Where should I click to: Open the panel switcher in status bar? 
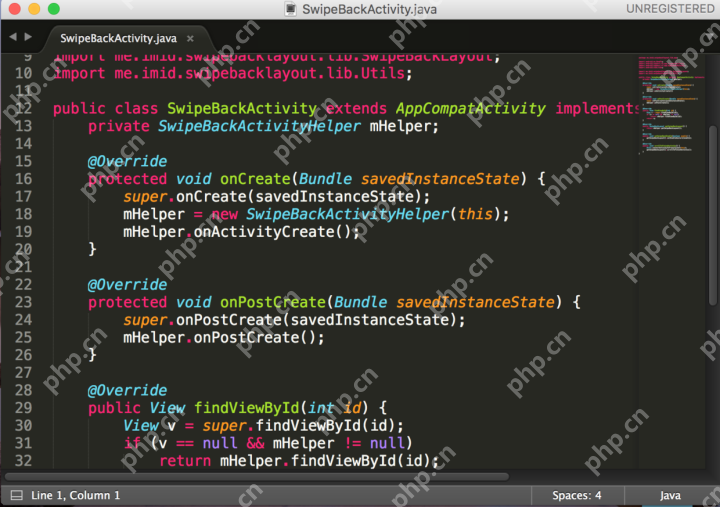point(16,495)
